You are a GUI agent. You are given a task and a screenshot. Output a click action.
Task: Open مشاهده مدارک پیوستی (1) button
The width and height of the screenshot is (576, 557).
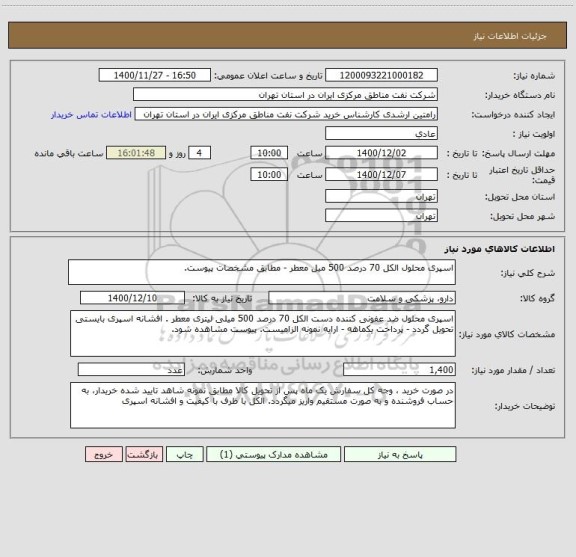274,454
